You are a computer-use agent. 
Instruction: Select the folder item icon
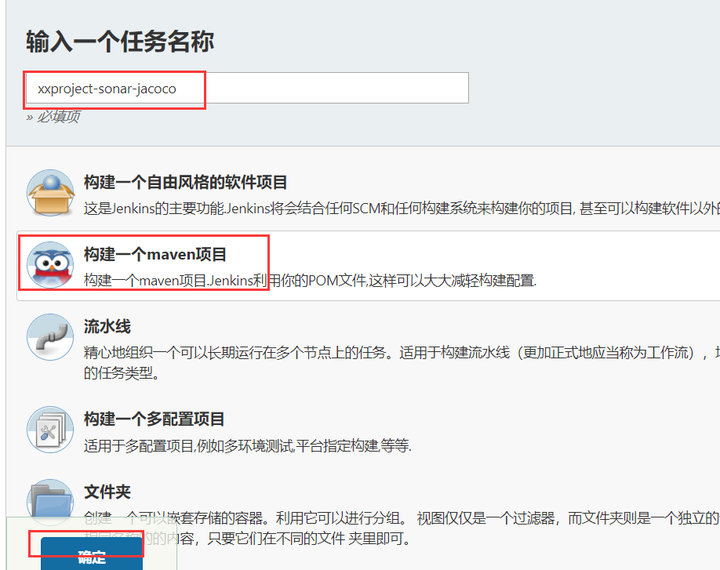coord(51,502)
